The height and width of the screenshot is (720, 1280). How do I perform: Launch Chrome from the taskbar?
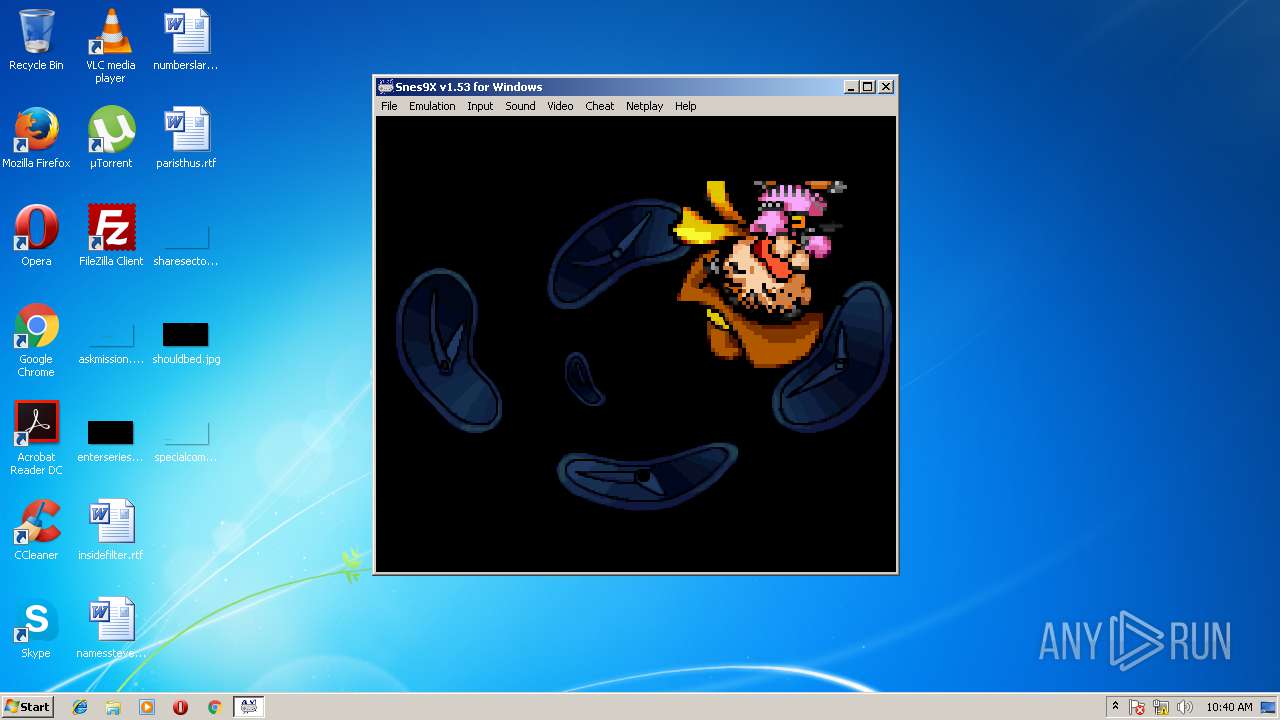click(x=214, y=707)
